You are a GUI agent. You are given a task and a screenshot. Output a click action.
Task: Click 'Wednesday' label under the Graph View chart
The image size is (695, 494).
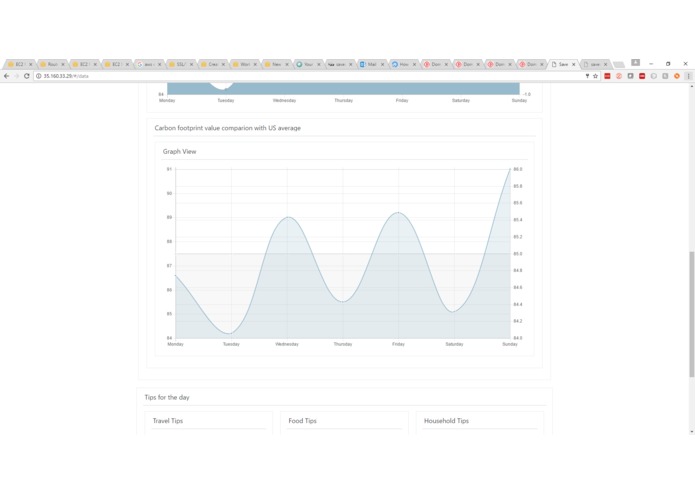click(287, 344)
